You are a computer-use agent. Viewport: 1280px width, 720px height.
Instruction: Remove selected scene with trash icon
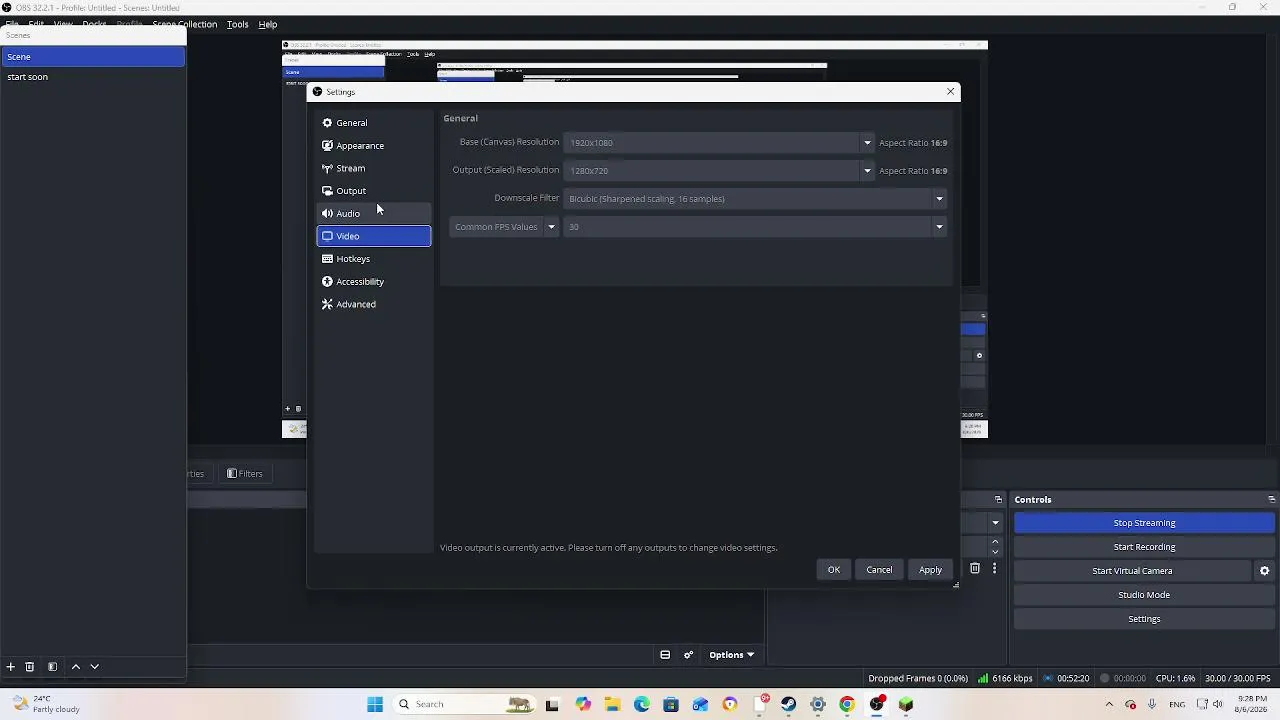[30, 667]
